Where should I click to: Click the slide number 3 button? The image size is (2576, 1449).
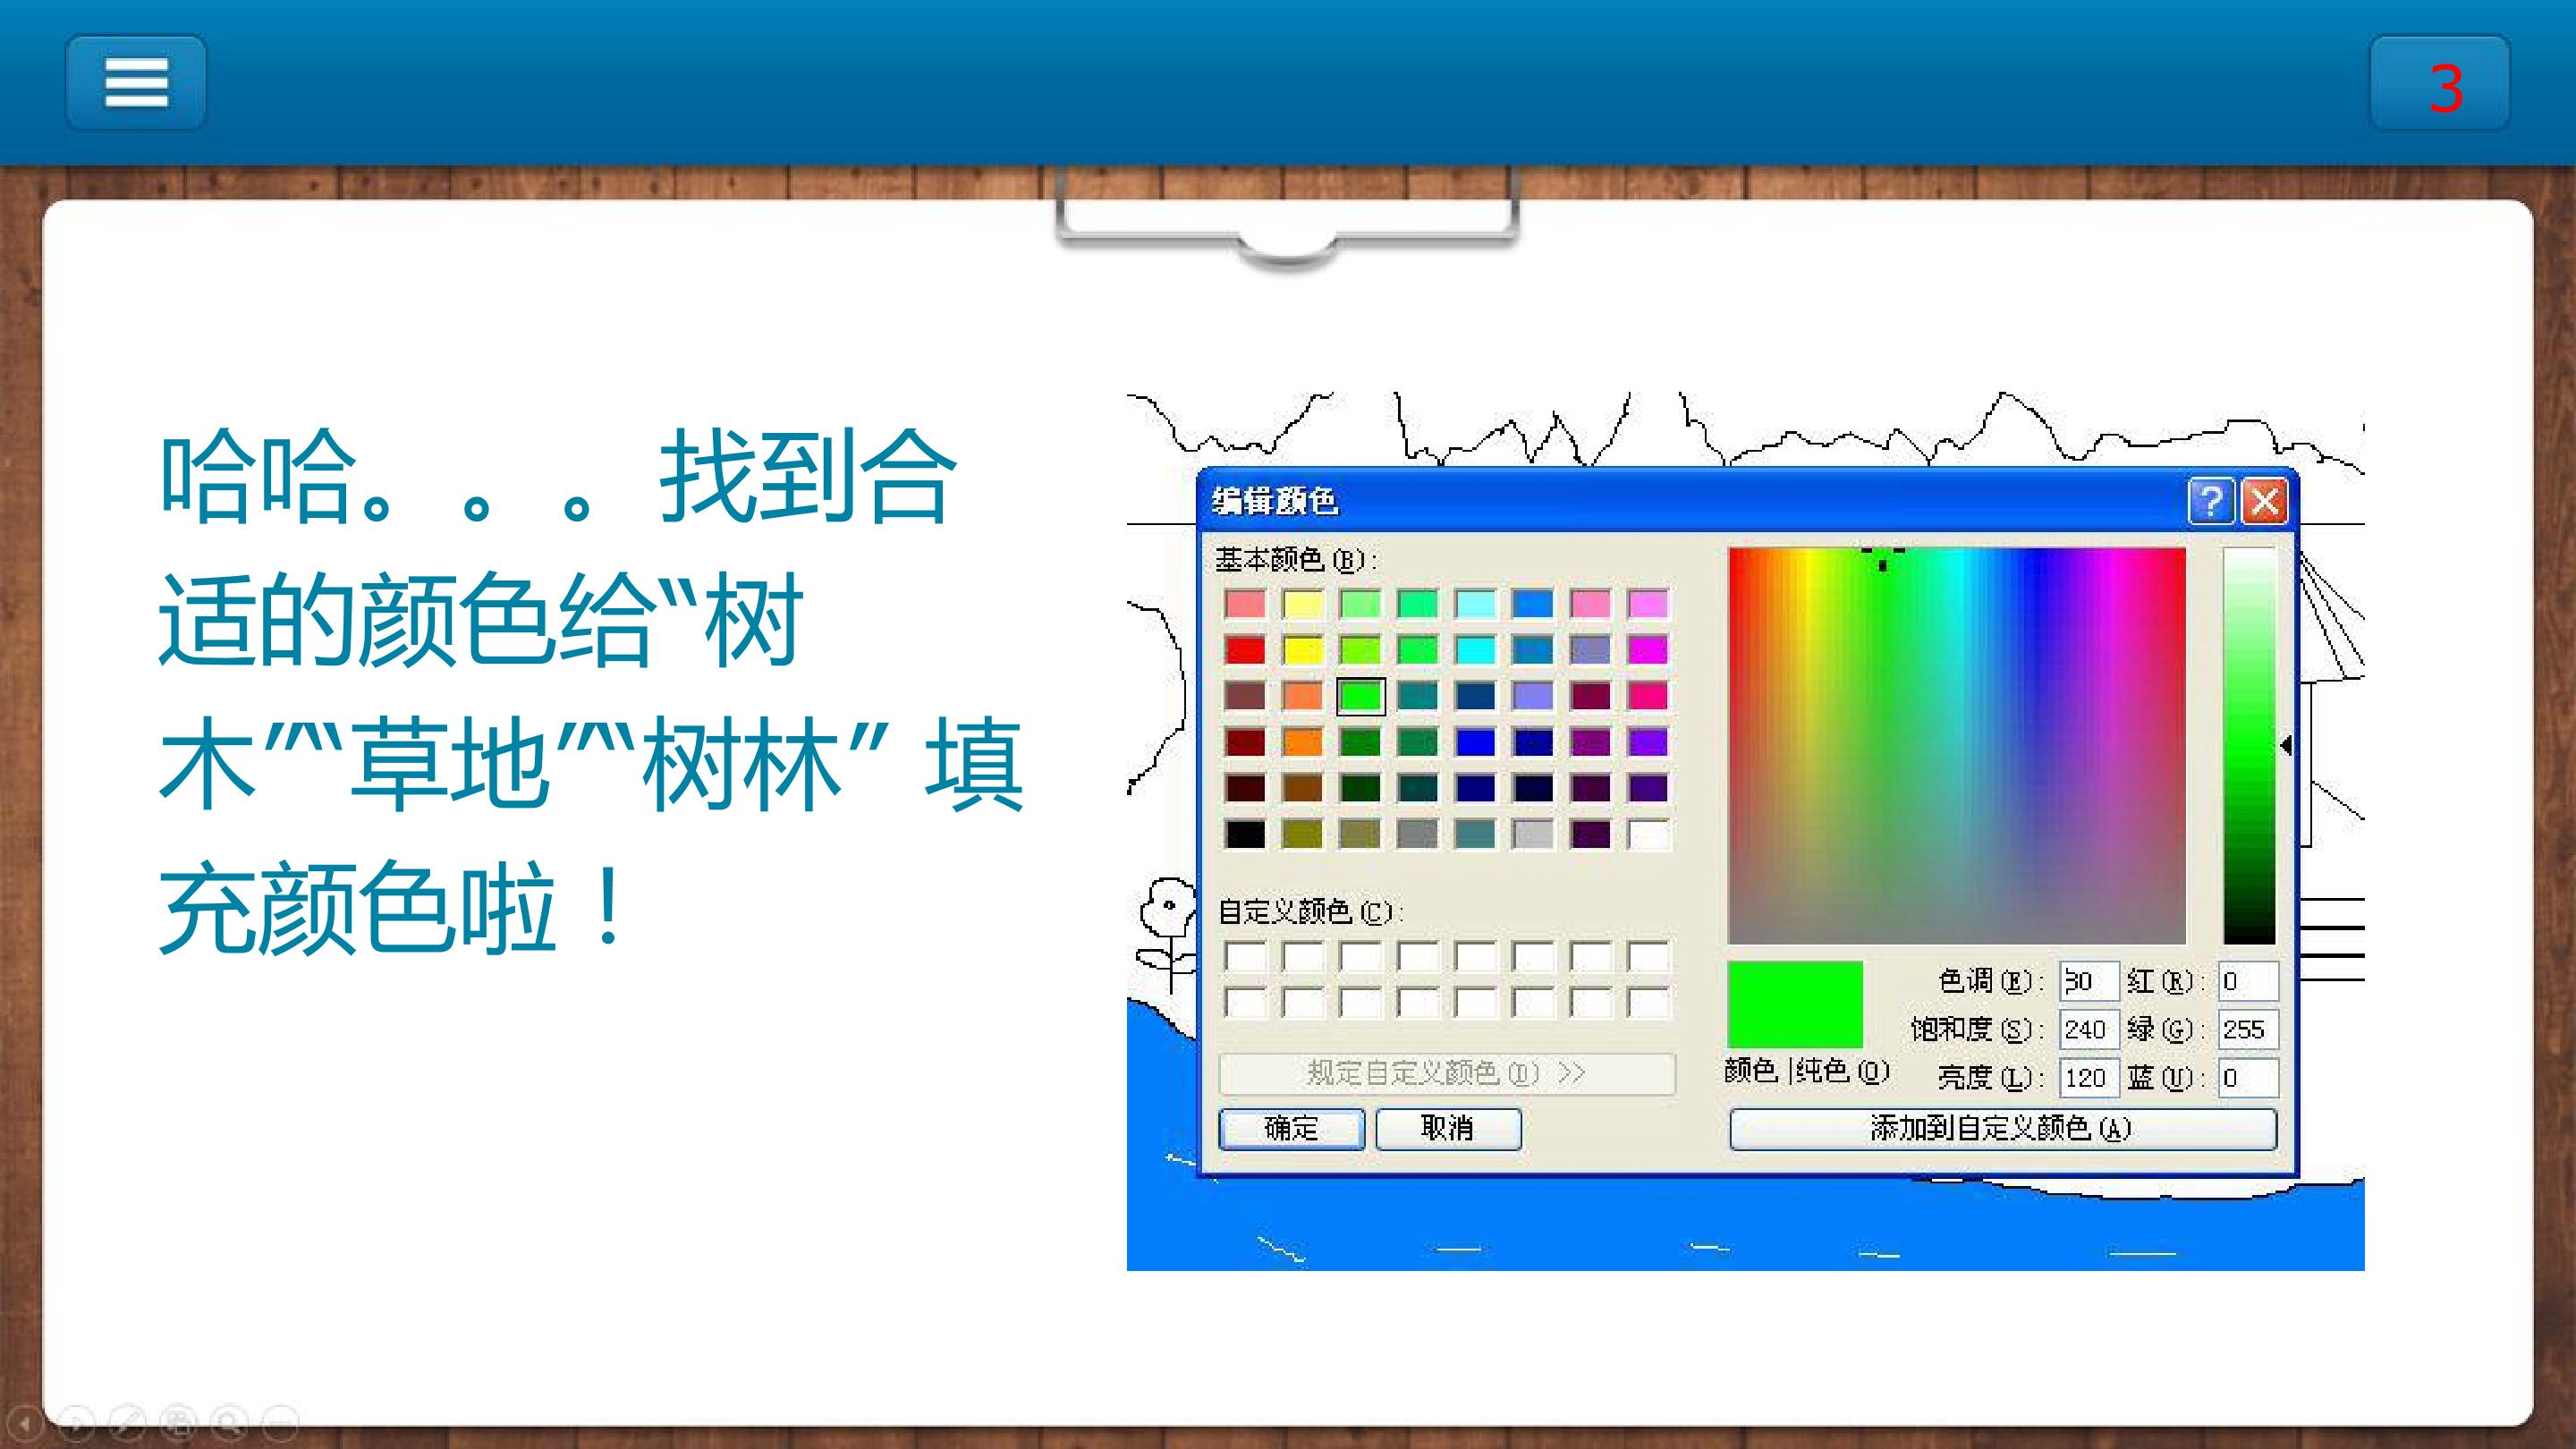point(2439,83)
